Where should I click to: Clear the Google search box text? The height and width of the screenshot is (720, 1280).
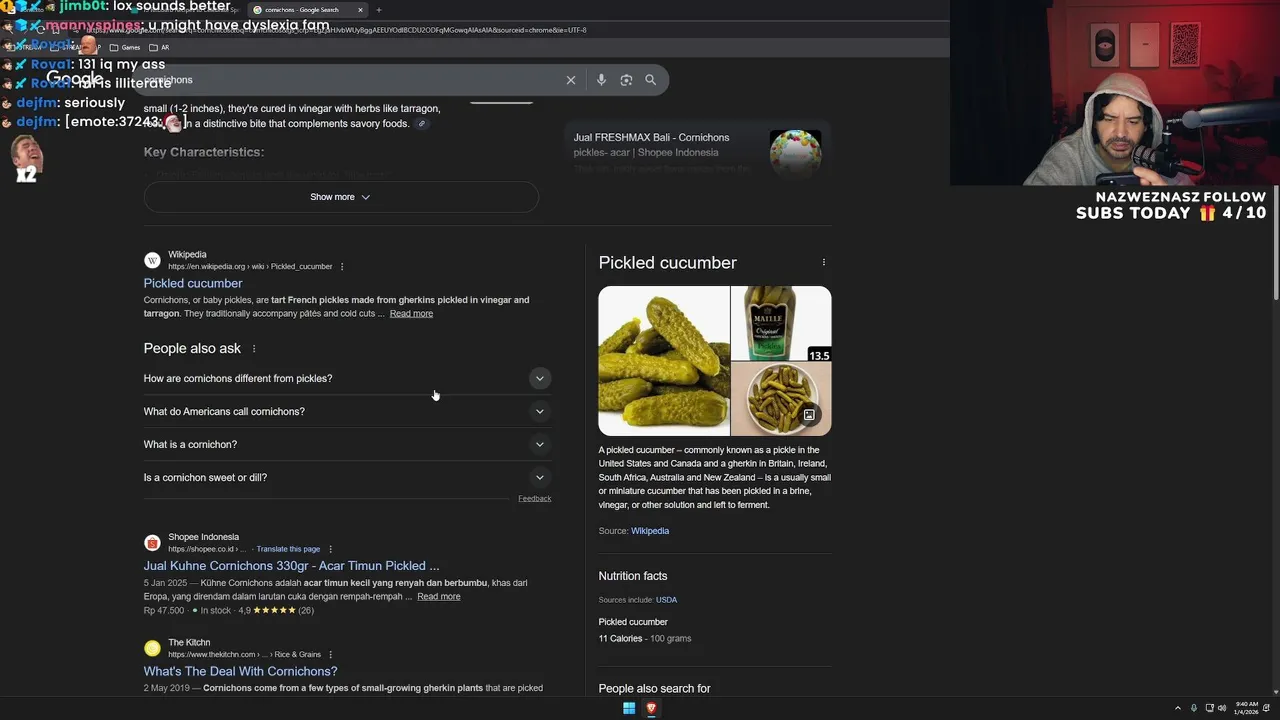coord(571,80)
